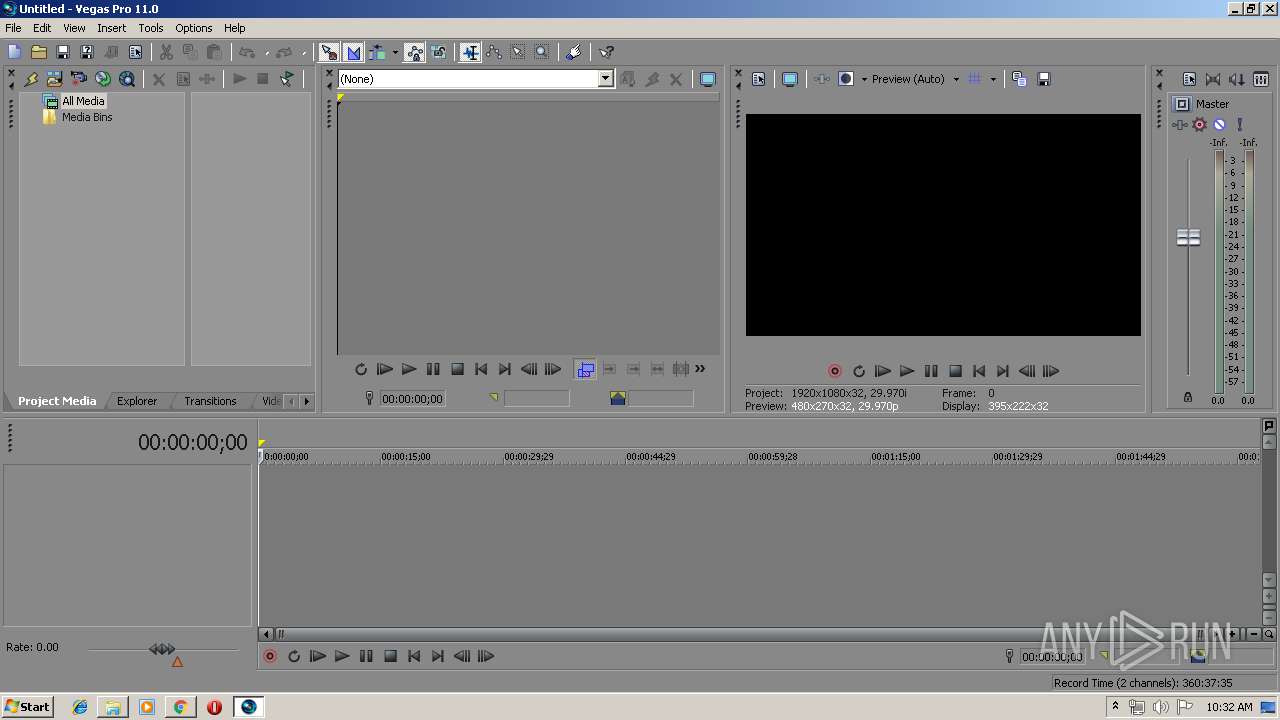Screen dimensions: 1280x720
Task: Click Dim output icon in mixer
Action: coord(1237,79)
